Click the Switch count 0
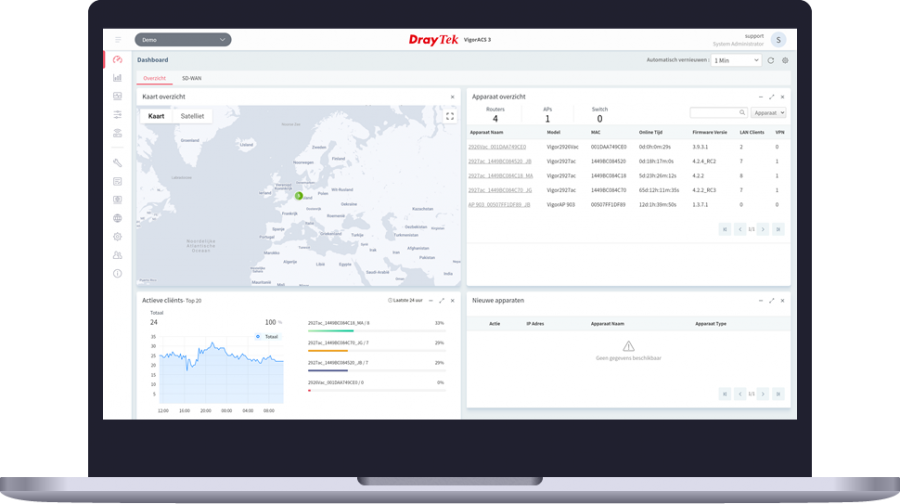Screen dimensions: 900x504 coord(599,119)
